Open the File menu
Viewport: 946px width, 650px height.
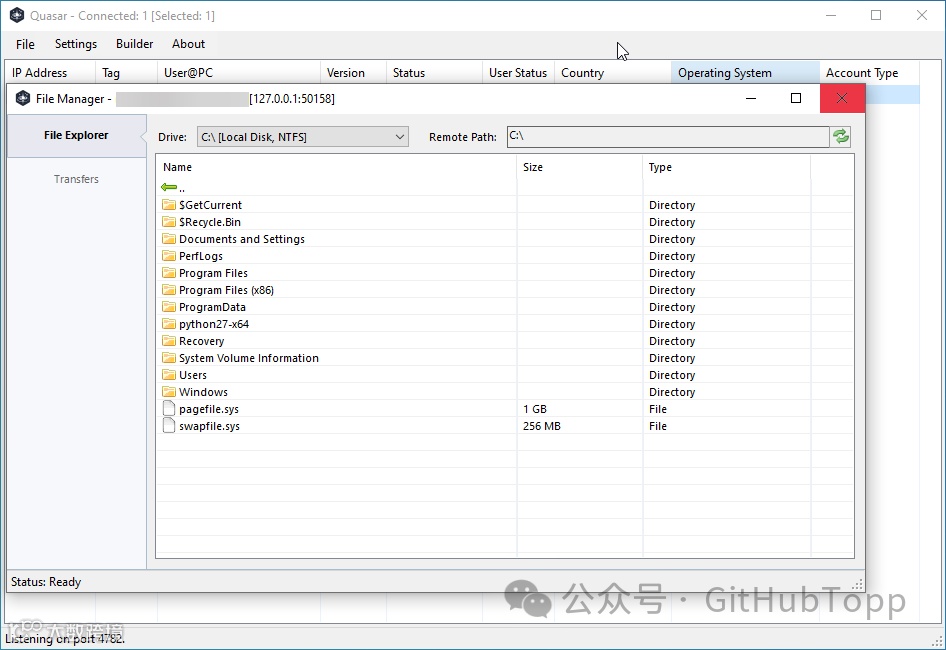click(x=25, y=44)
